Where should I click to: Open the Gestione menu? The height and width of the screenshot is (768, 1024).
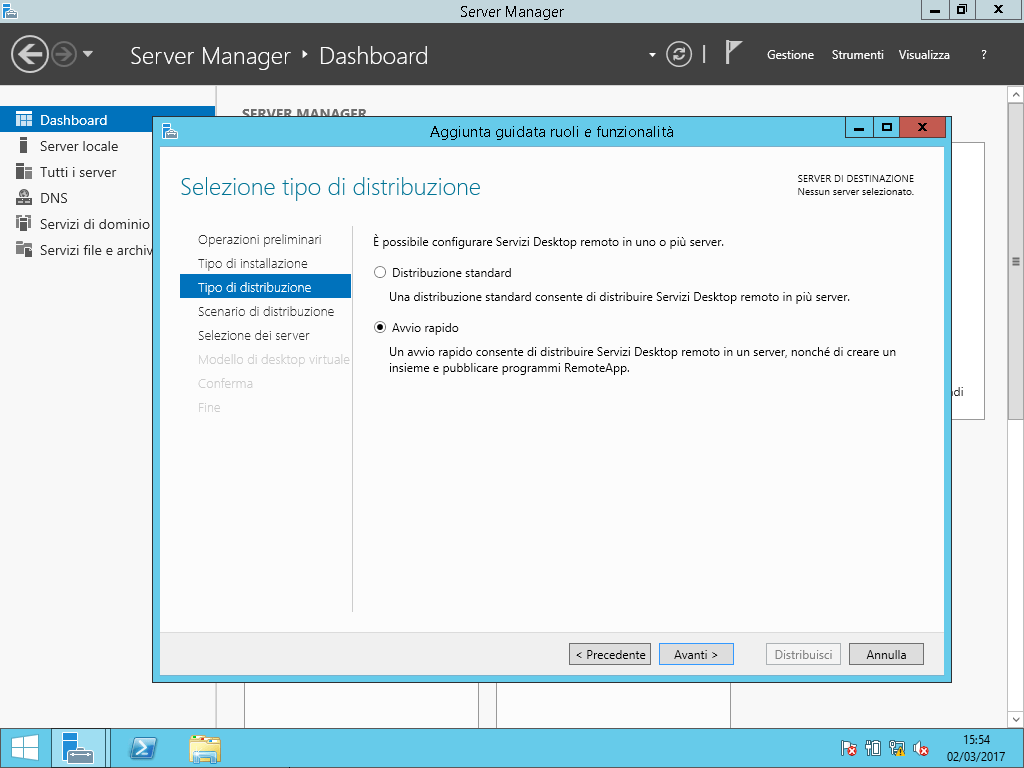click(790, 55)
